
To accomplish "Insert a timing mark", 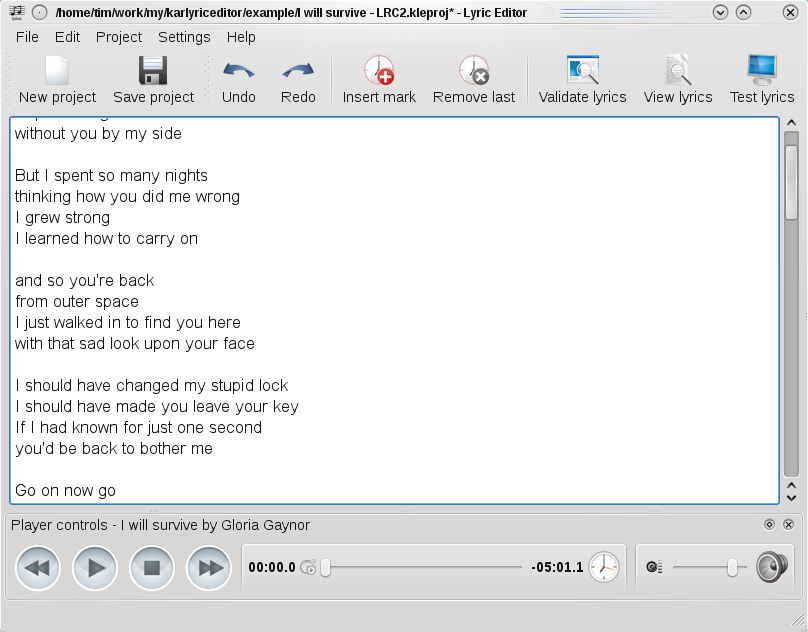I will click(379, 80).
